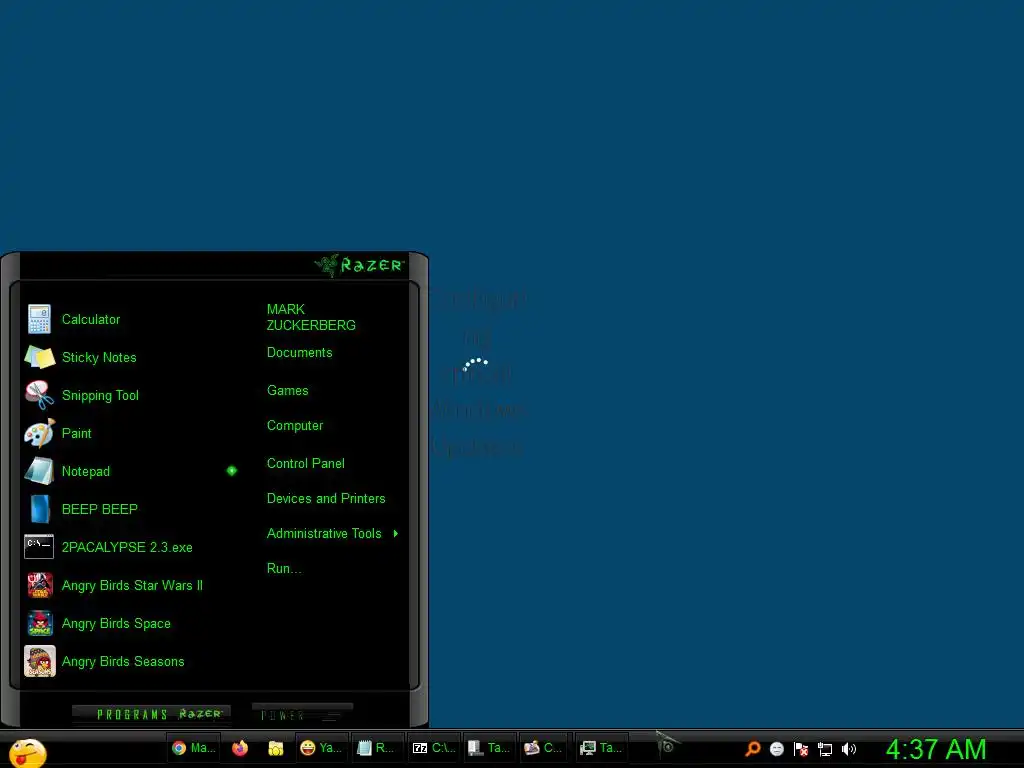Open the white smiley tray icon
Viewport: 1024px width, 768px height.
(776, 749)
